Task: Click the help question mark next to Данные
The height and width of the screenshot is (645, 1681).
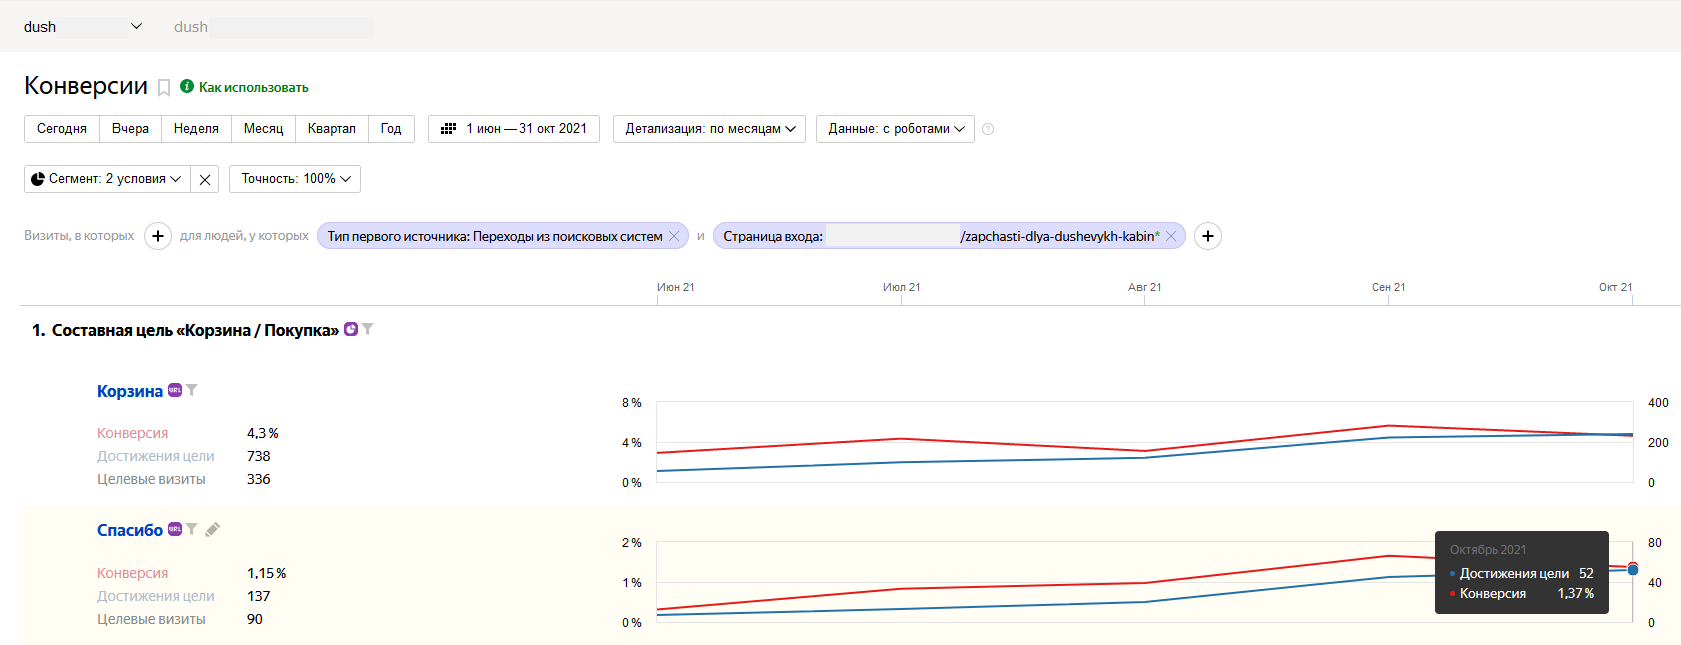Action: 988,129
